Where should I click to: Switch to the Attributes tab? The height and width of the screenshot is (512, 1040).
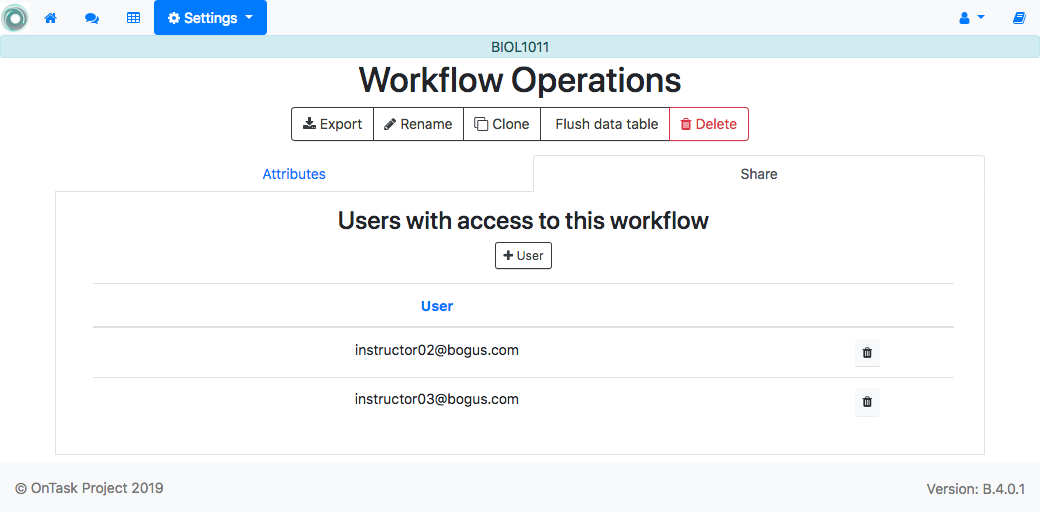coord(294,174)
